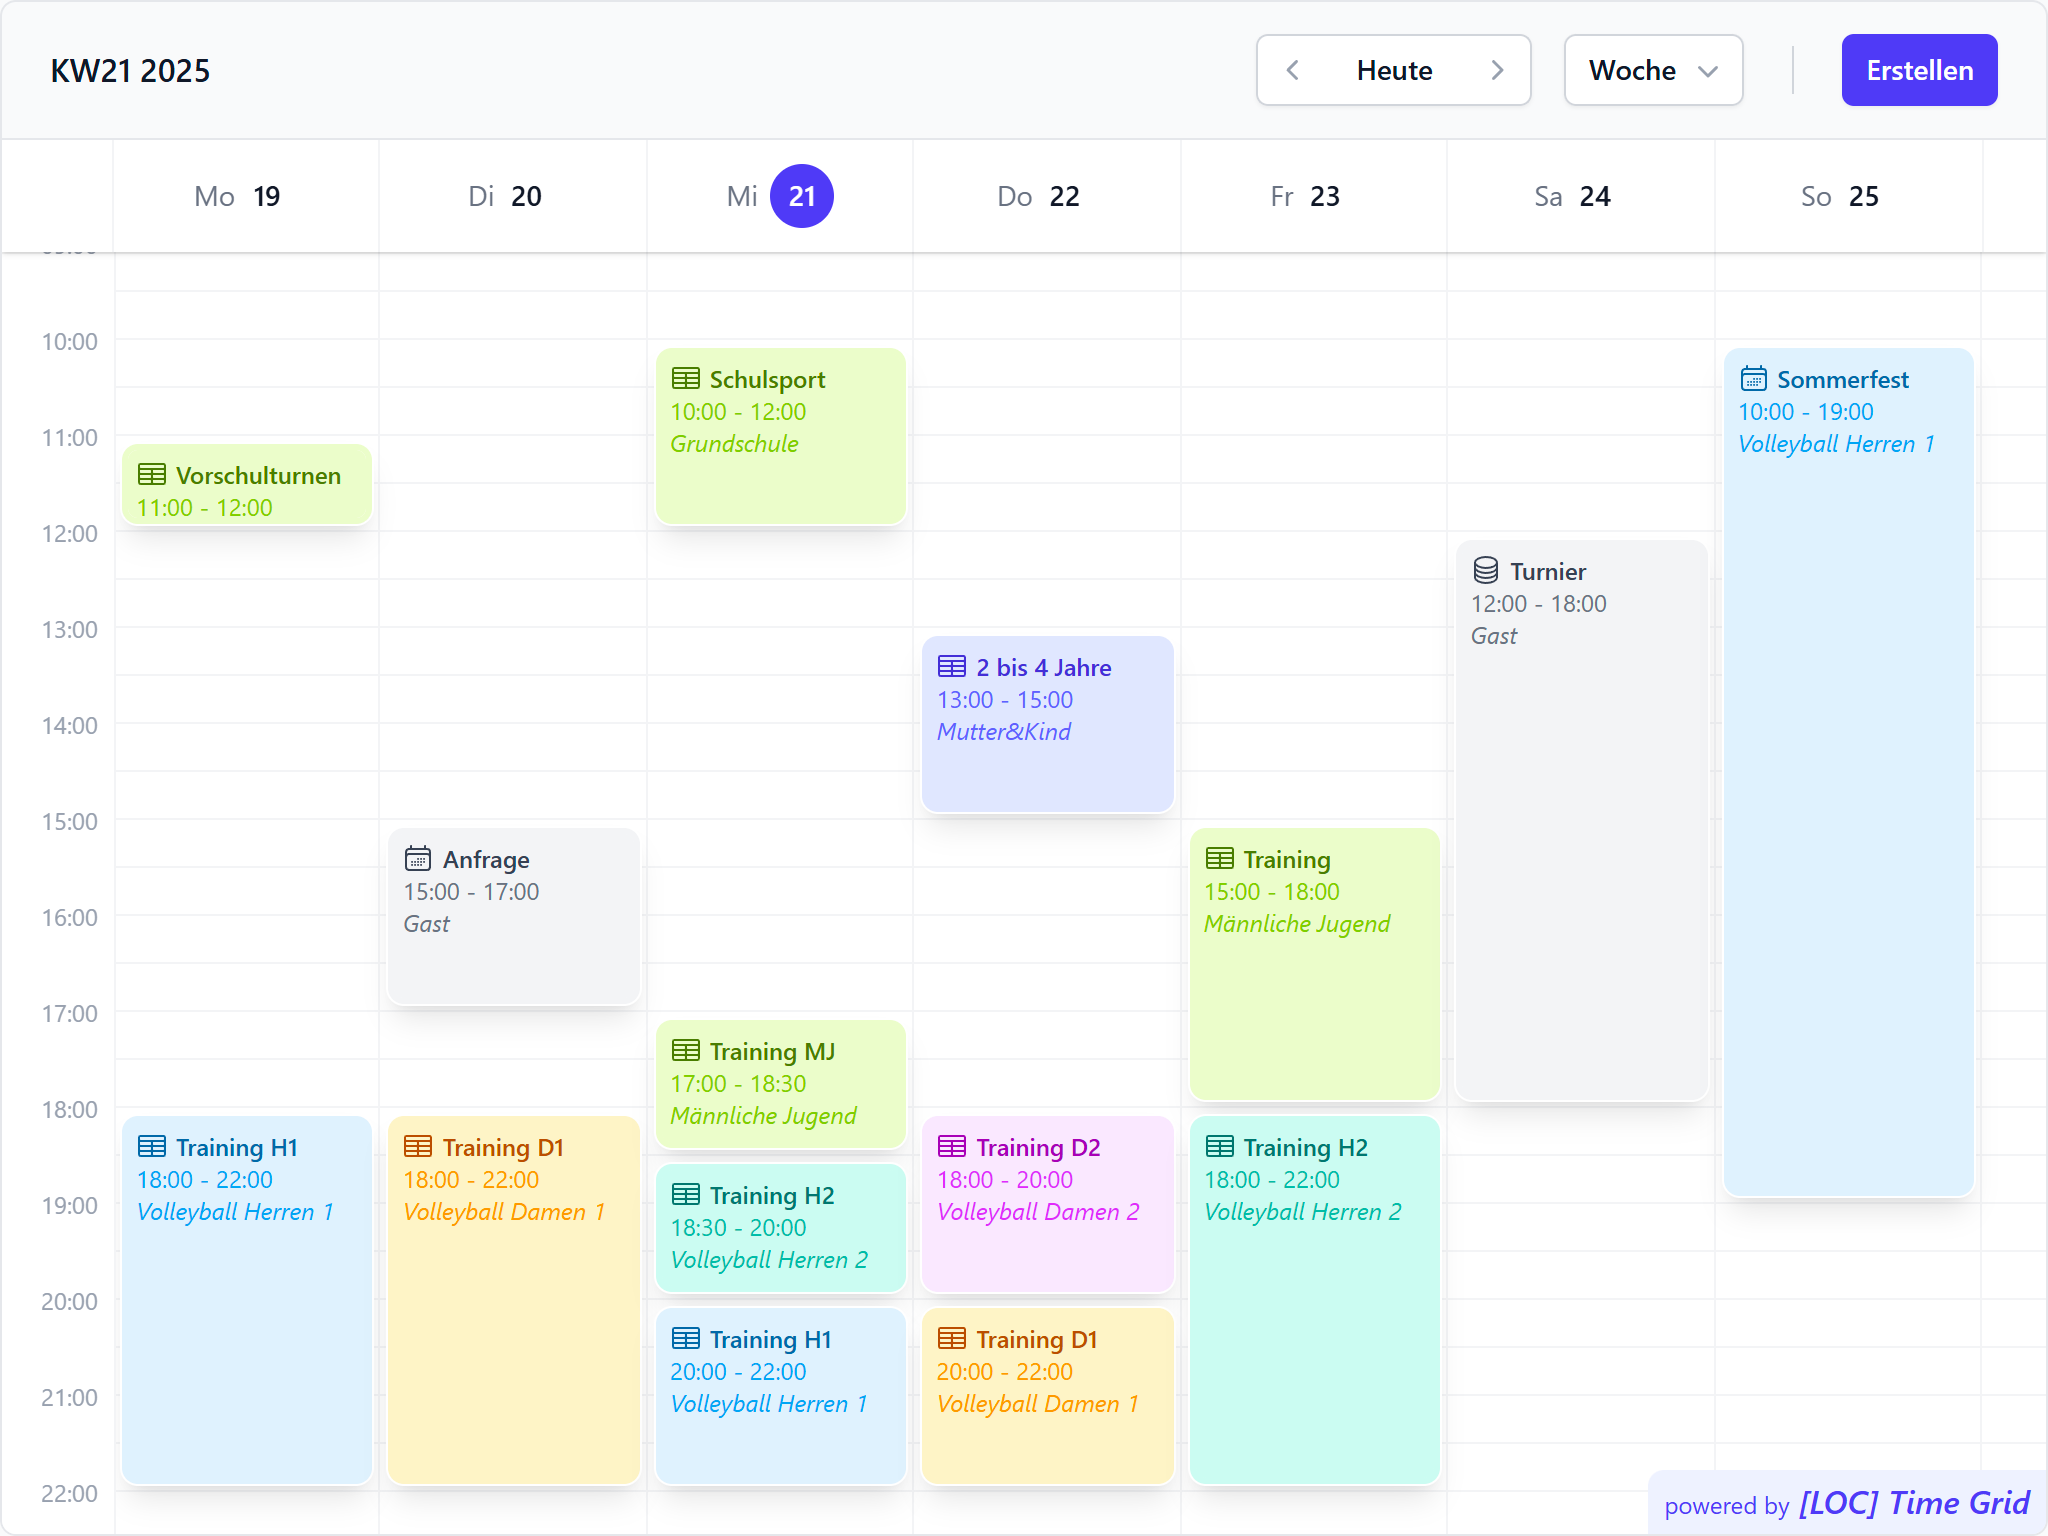Click the Erstellen button
The image size is (2048, 1536).
click(1919, 70)
